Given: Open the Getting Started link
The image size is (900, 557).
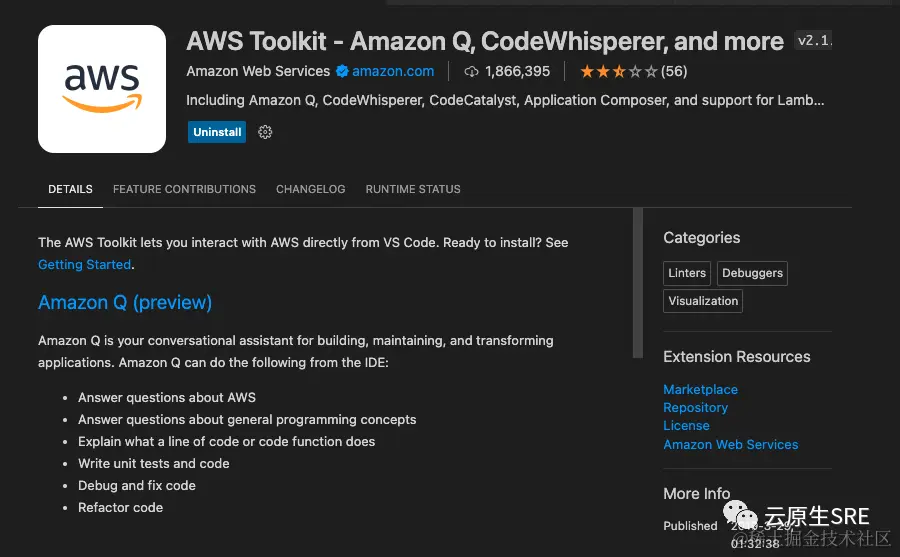Looking at the screenshot, I should coord(84,265).
